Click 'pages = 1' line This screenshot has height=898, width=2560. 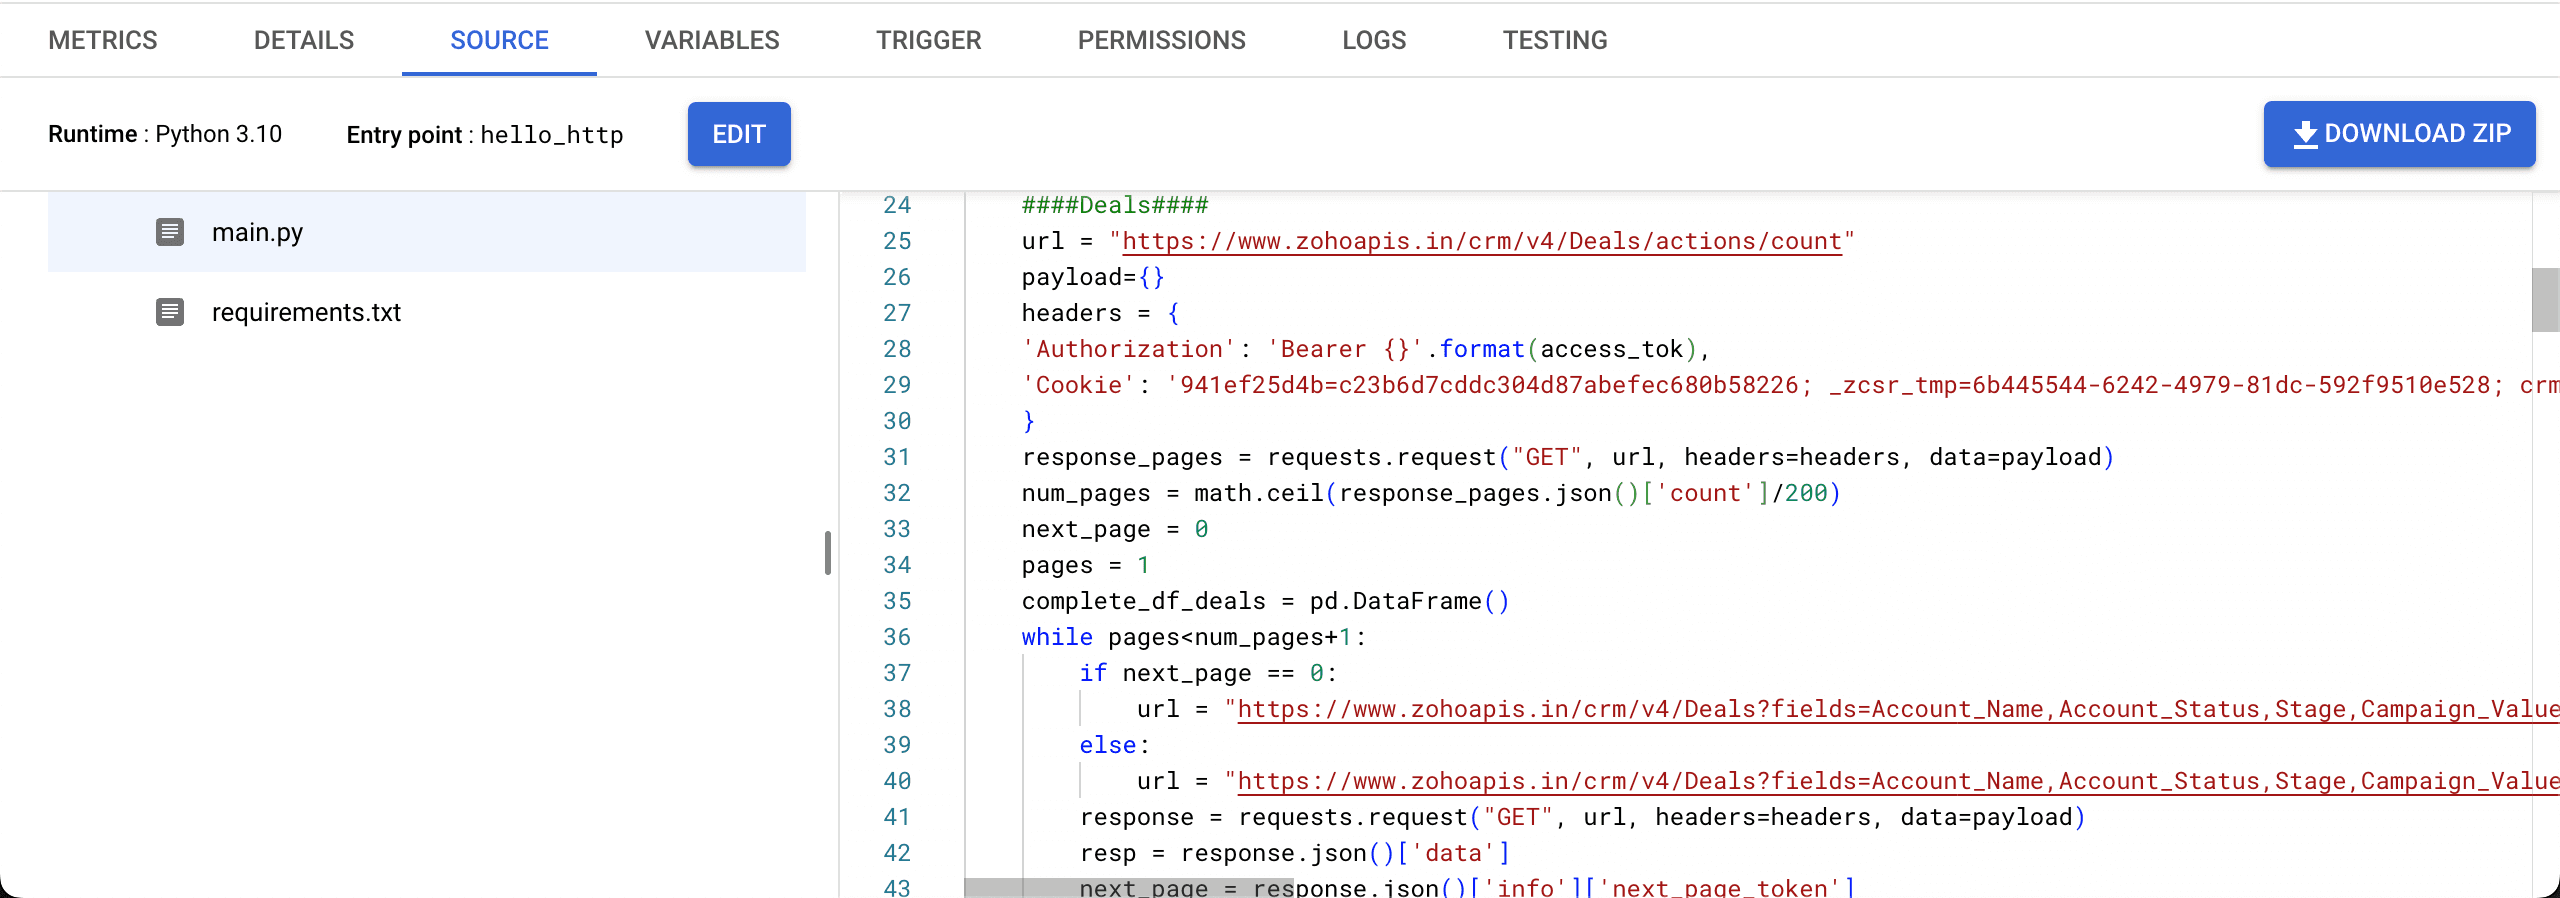[1086, 565]
